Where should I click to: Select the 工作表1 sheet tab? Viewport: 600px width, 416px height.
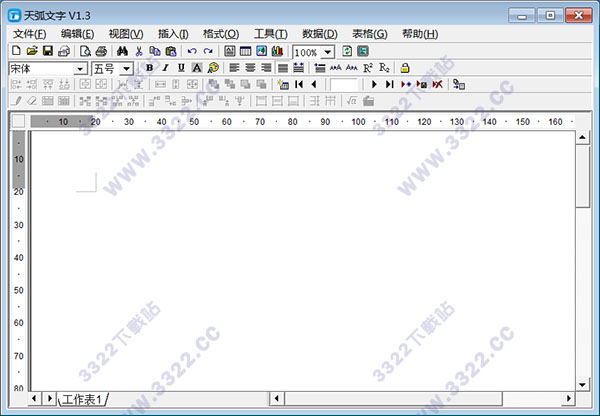(82, 400)
